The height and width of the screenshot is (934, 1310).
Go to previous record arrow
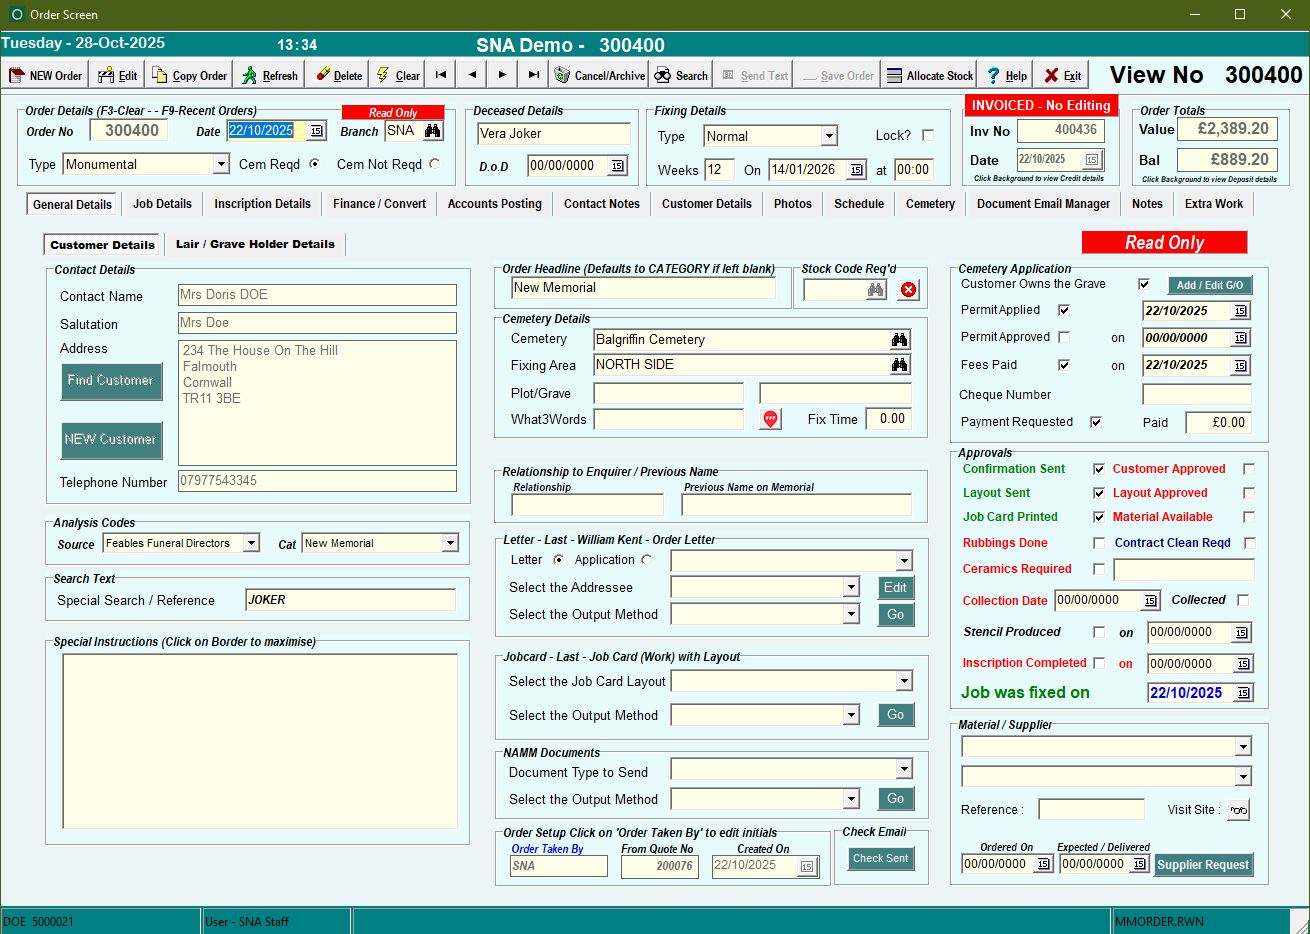coord(472,75)
